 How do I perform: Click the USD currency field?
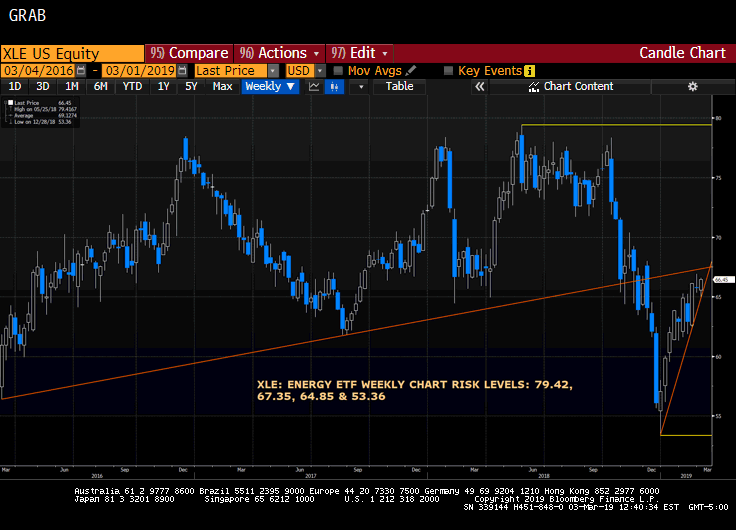(x=299, y=71)
